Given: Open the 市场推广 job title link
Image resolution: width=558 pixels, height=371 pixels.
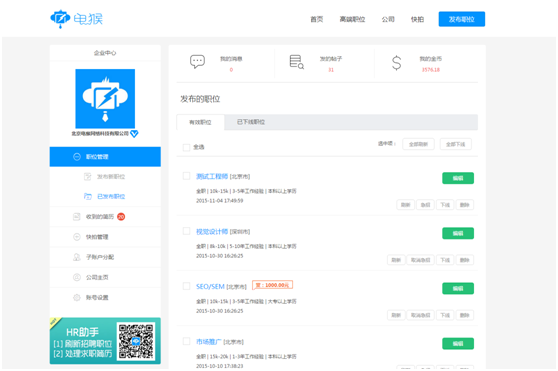Looking at the screenshot, I should click(209, 342).
